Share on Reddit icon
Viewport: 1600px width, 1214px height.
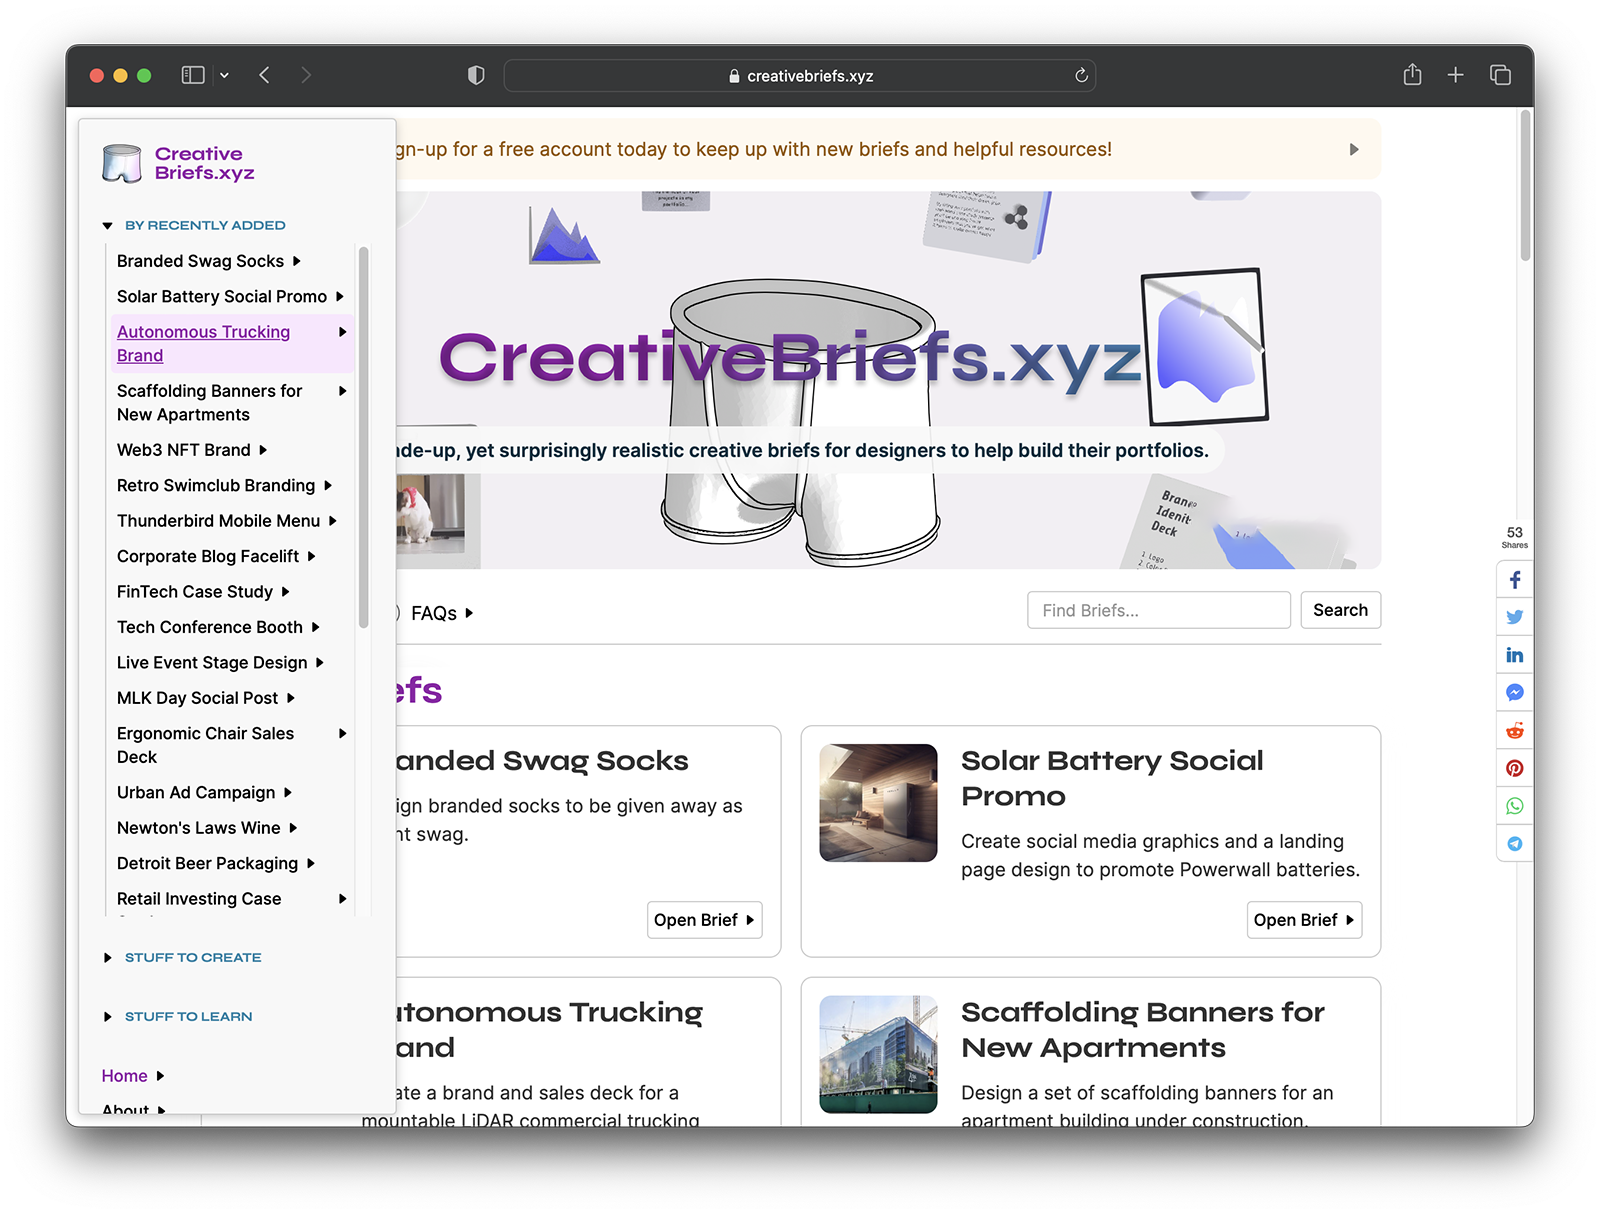point(1515,731)
